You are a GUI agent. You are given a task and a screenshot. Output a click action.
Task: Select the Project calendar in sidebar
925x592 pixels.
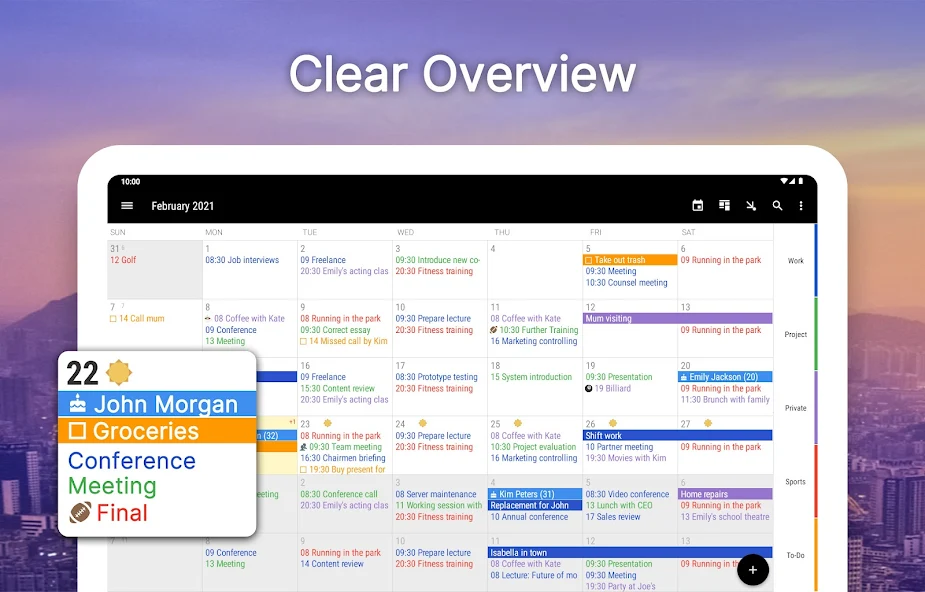[795, 334]
